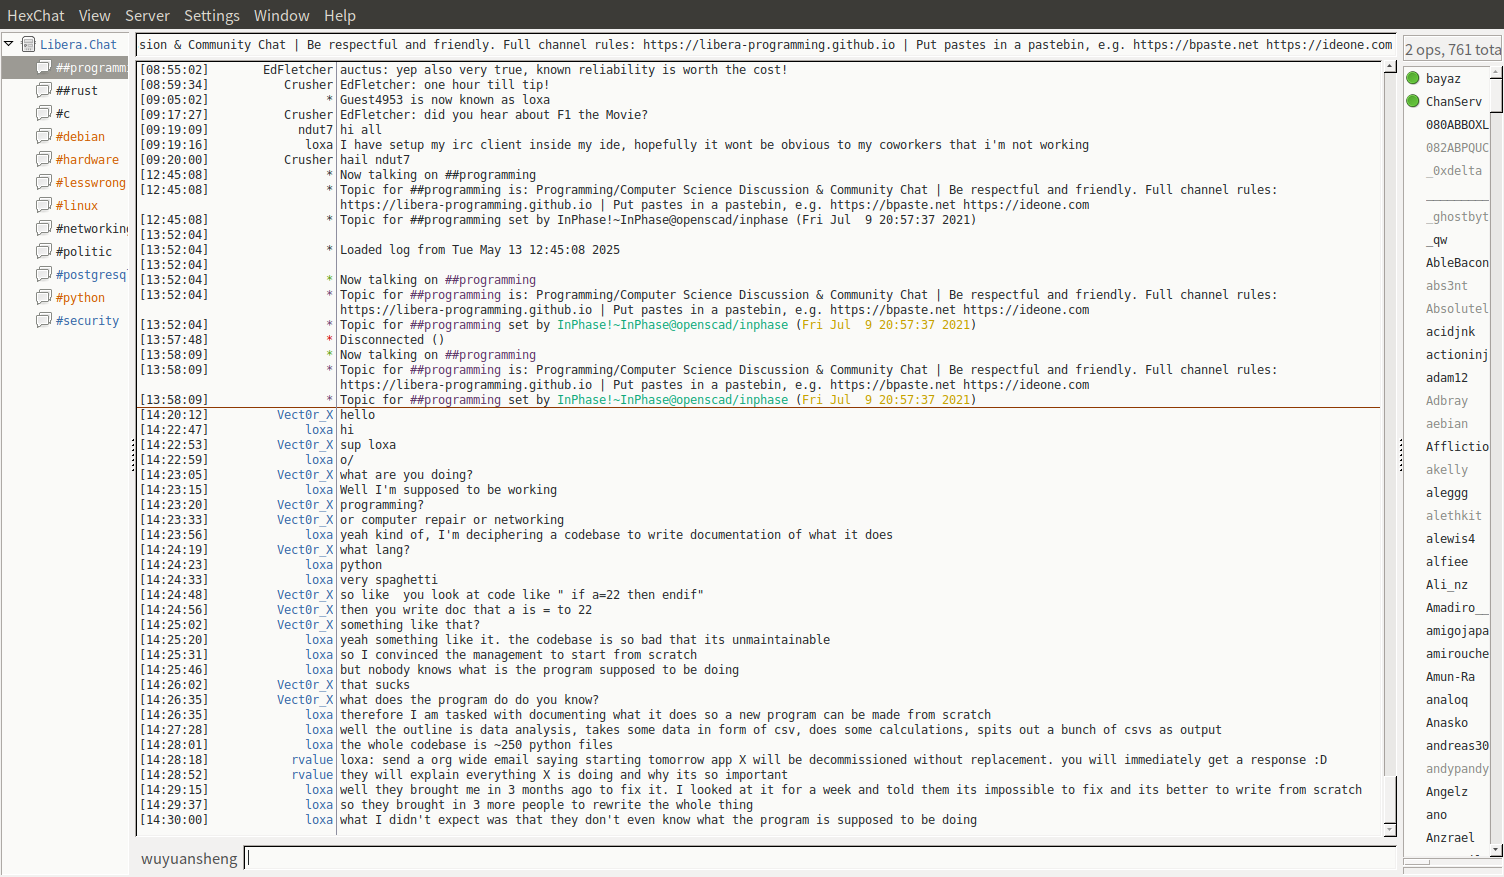The height and width of the screenshot is (877, 1504).
Task: Open the Settings menu
Action: click(x=211, y=16)
